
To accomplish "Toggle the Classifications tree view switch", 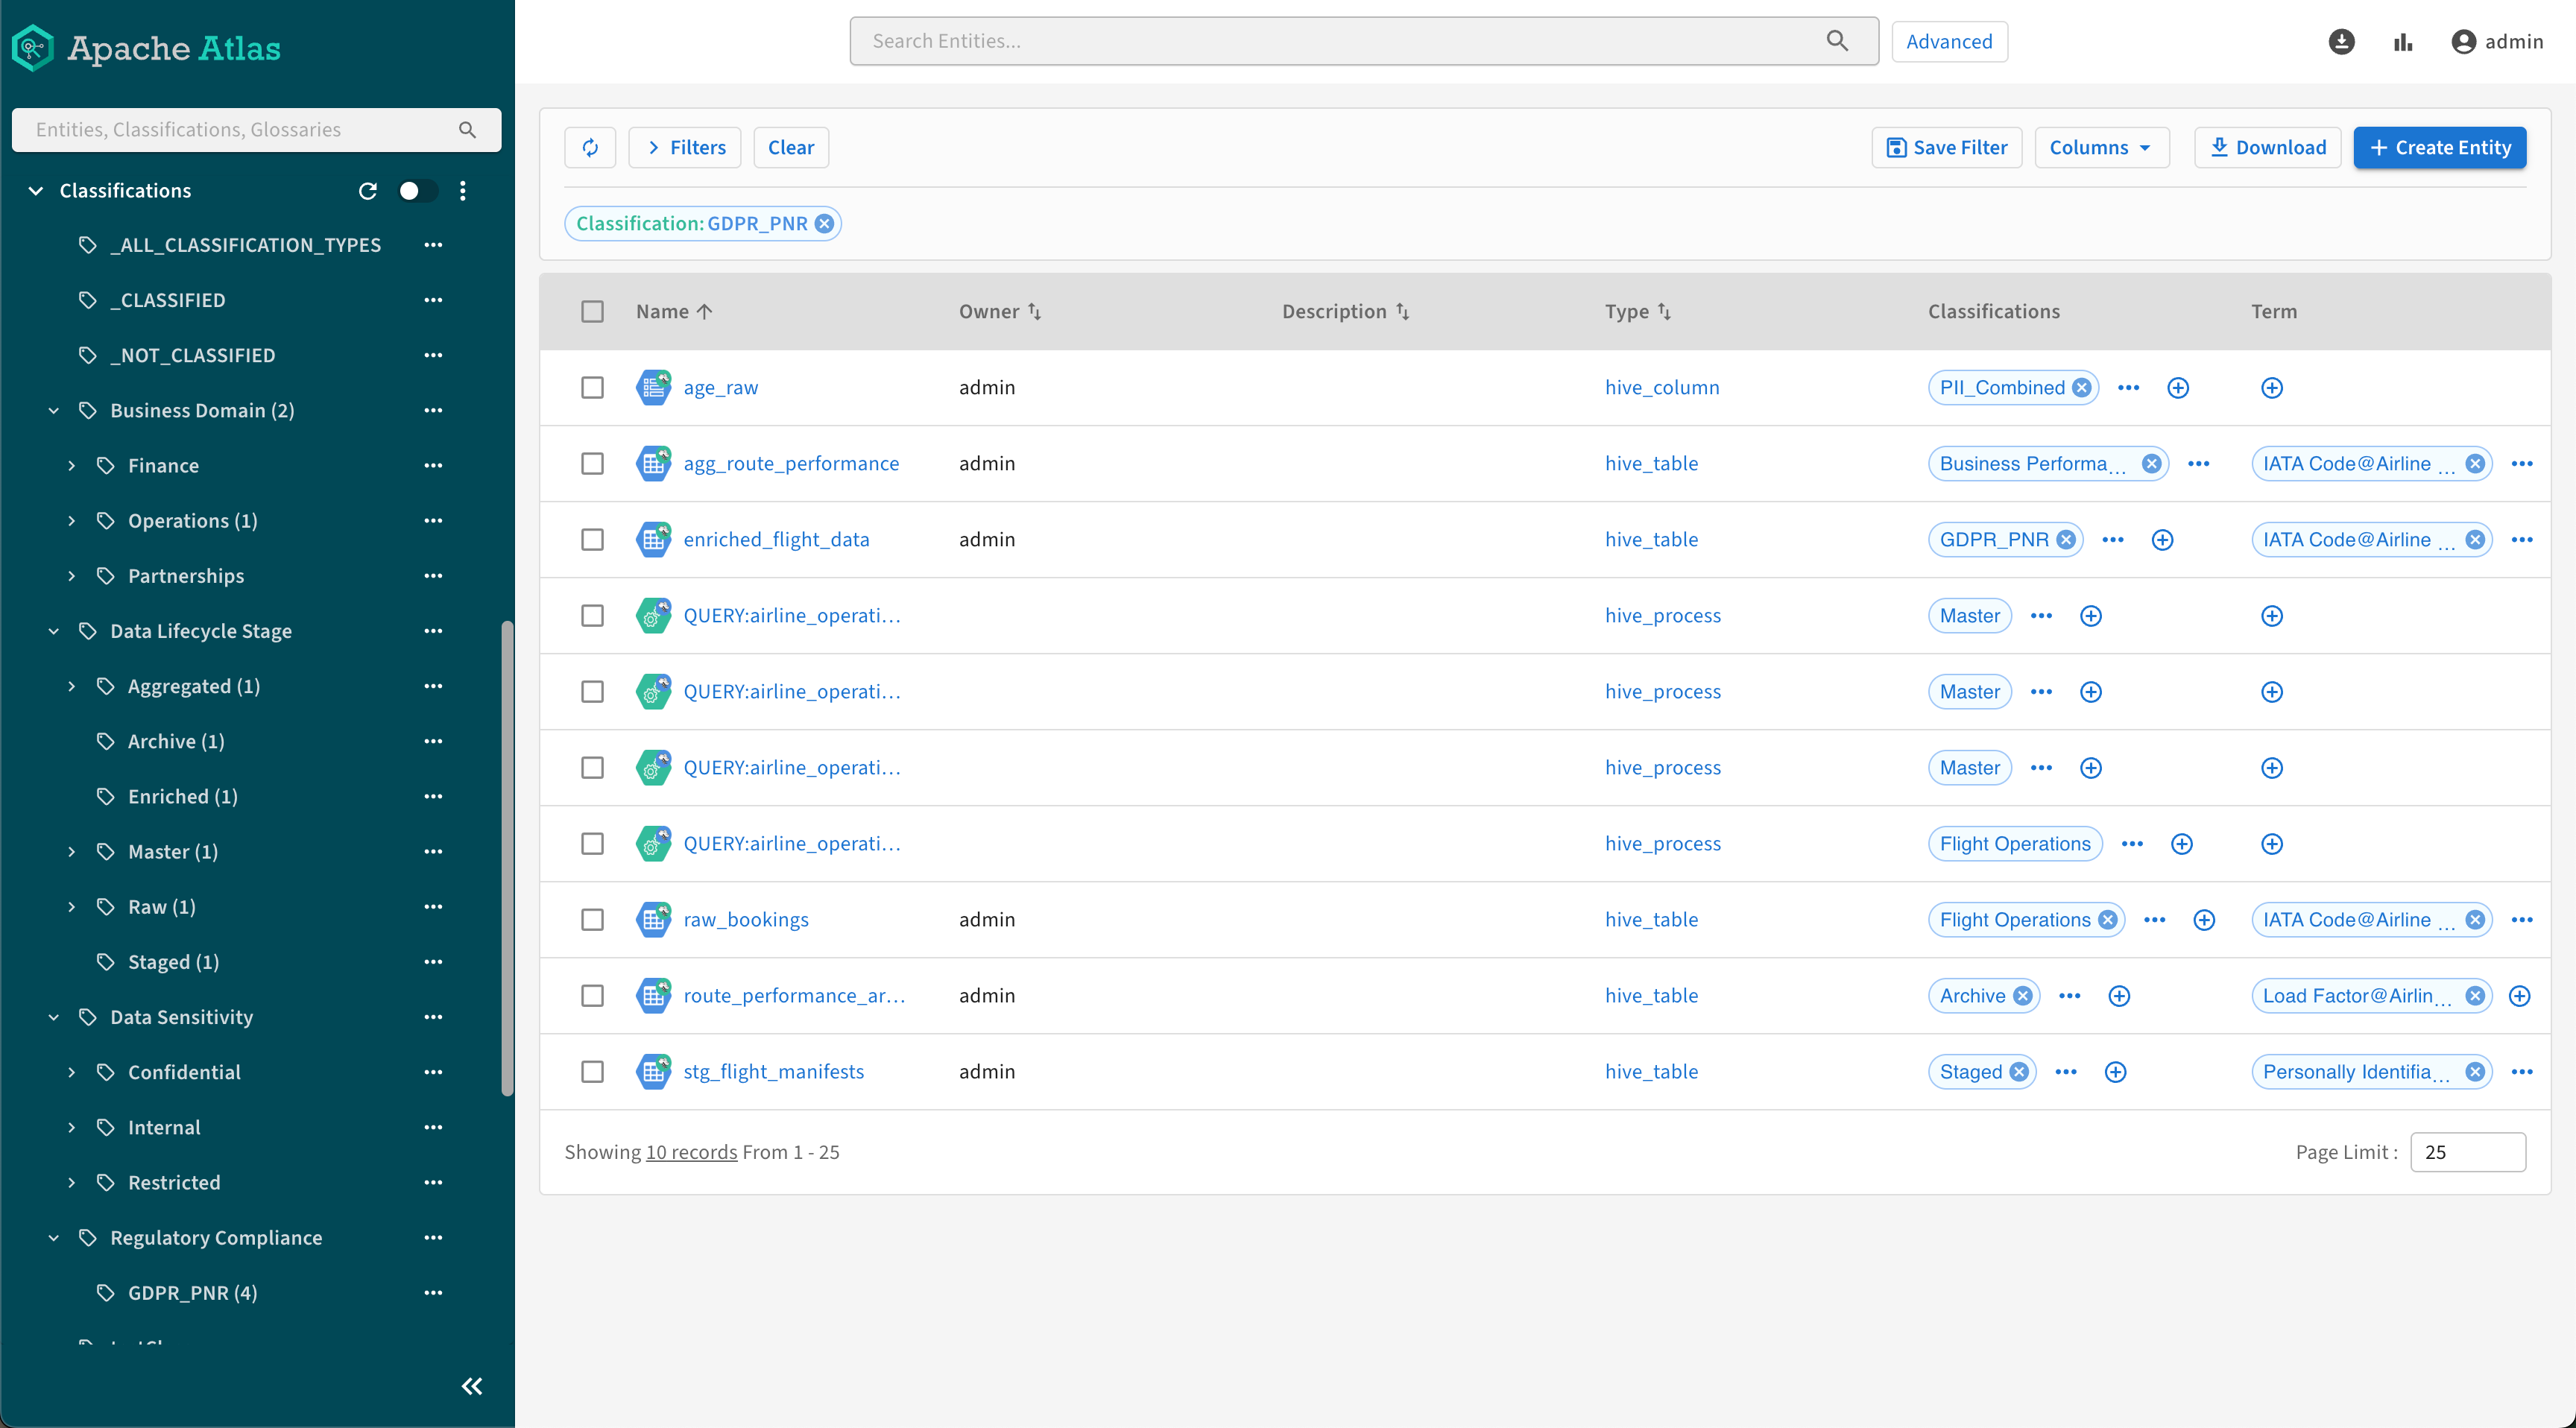I will click(417, 190).
